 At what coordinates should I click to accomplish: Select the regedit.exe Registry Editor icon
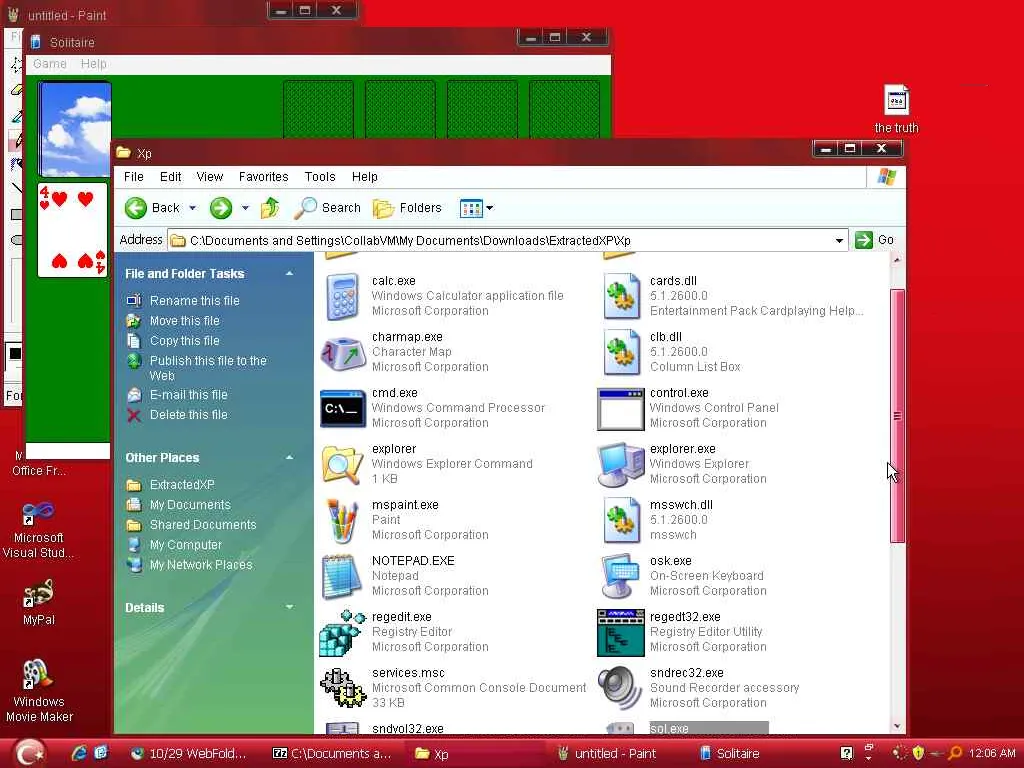[x=342, y=633]
